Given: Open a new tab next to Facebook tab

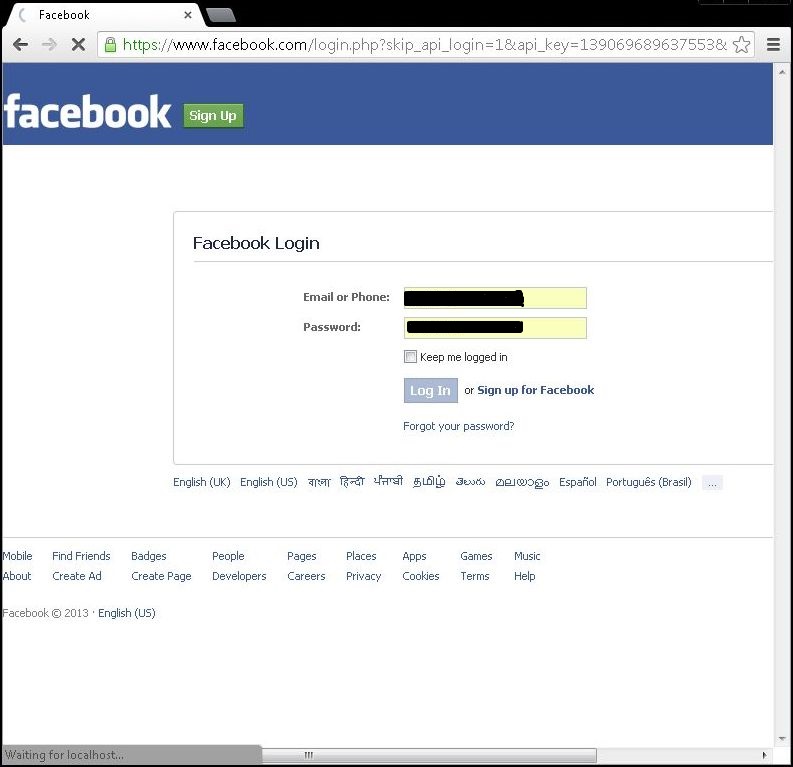Looking at the screenshot, I should pos(221,15).
